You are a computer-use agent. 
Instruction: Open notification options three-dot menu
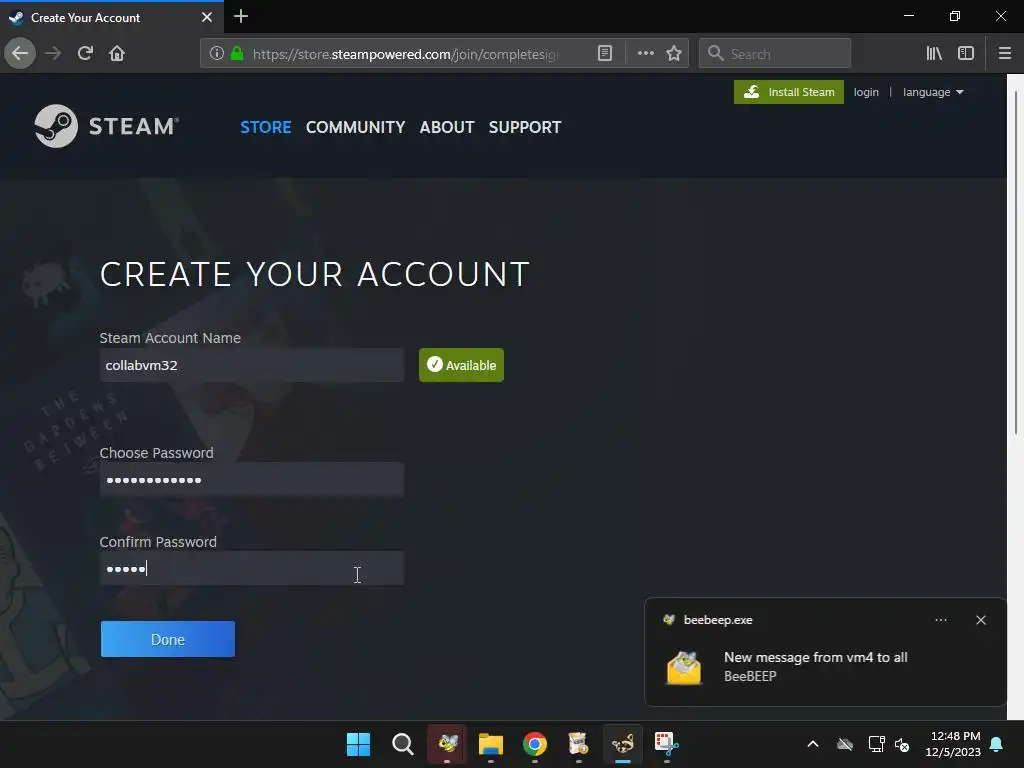click(x=940, y=620)
